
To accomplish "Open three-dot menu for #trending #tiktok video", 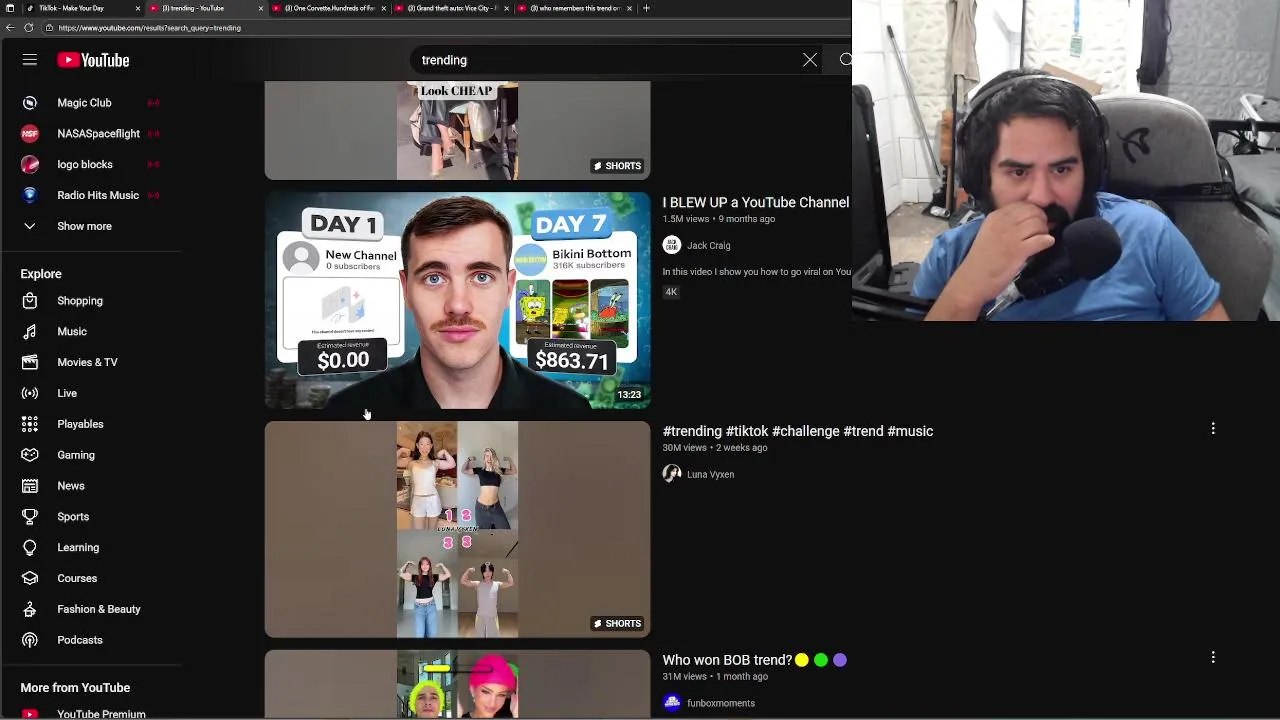I will pyautogui.click(x=1213, y=428).
